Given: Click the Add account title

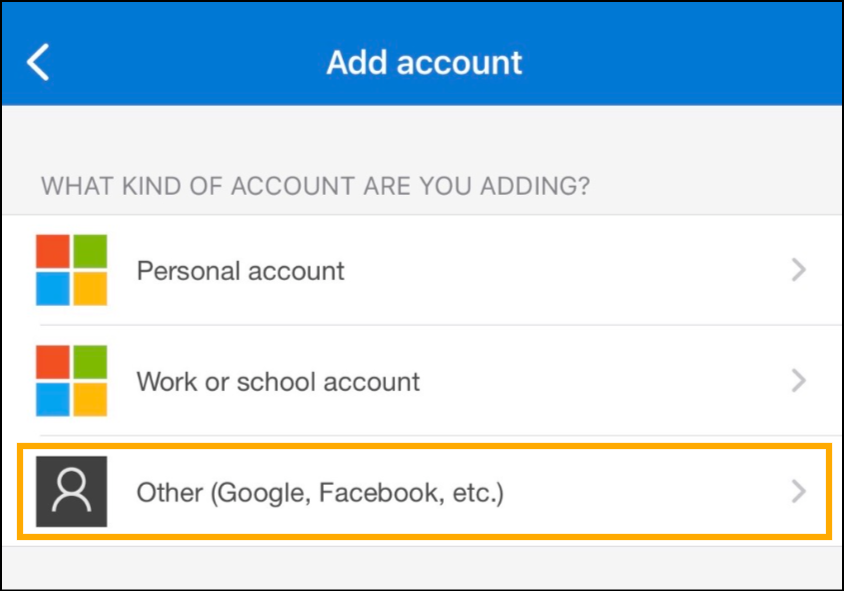Looking at the screenshot, I should pos(424,62).
